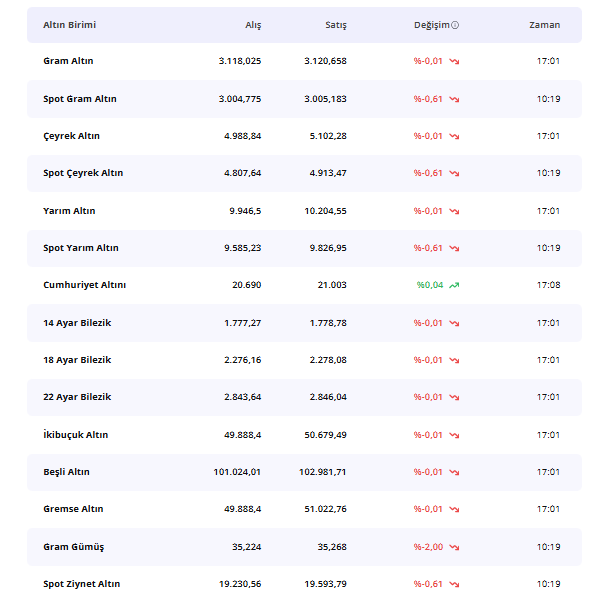
Task: Open Gremse Altın details
Action: click(x=73, y=509)
